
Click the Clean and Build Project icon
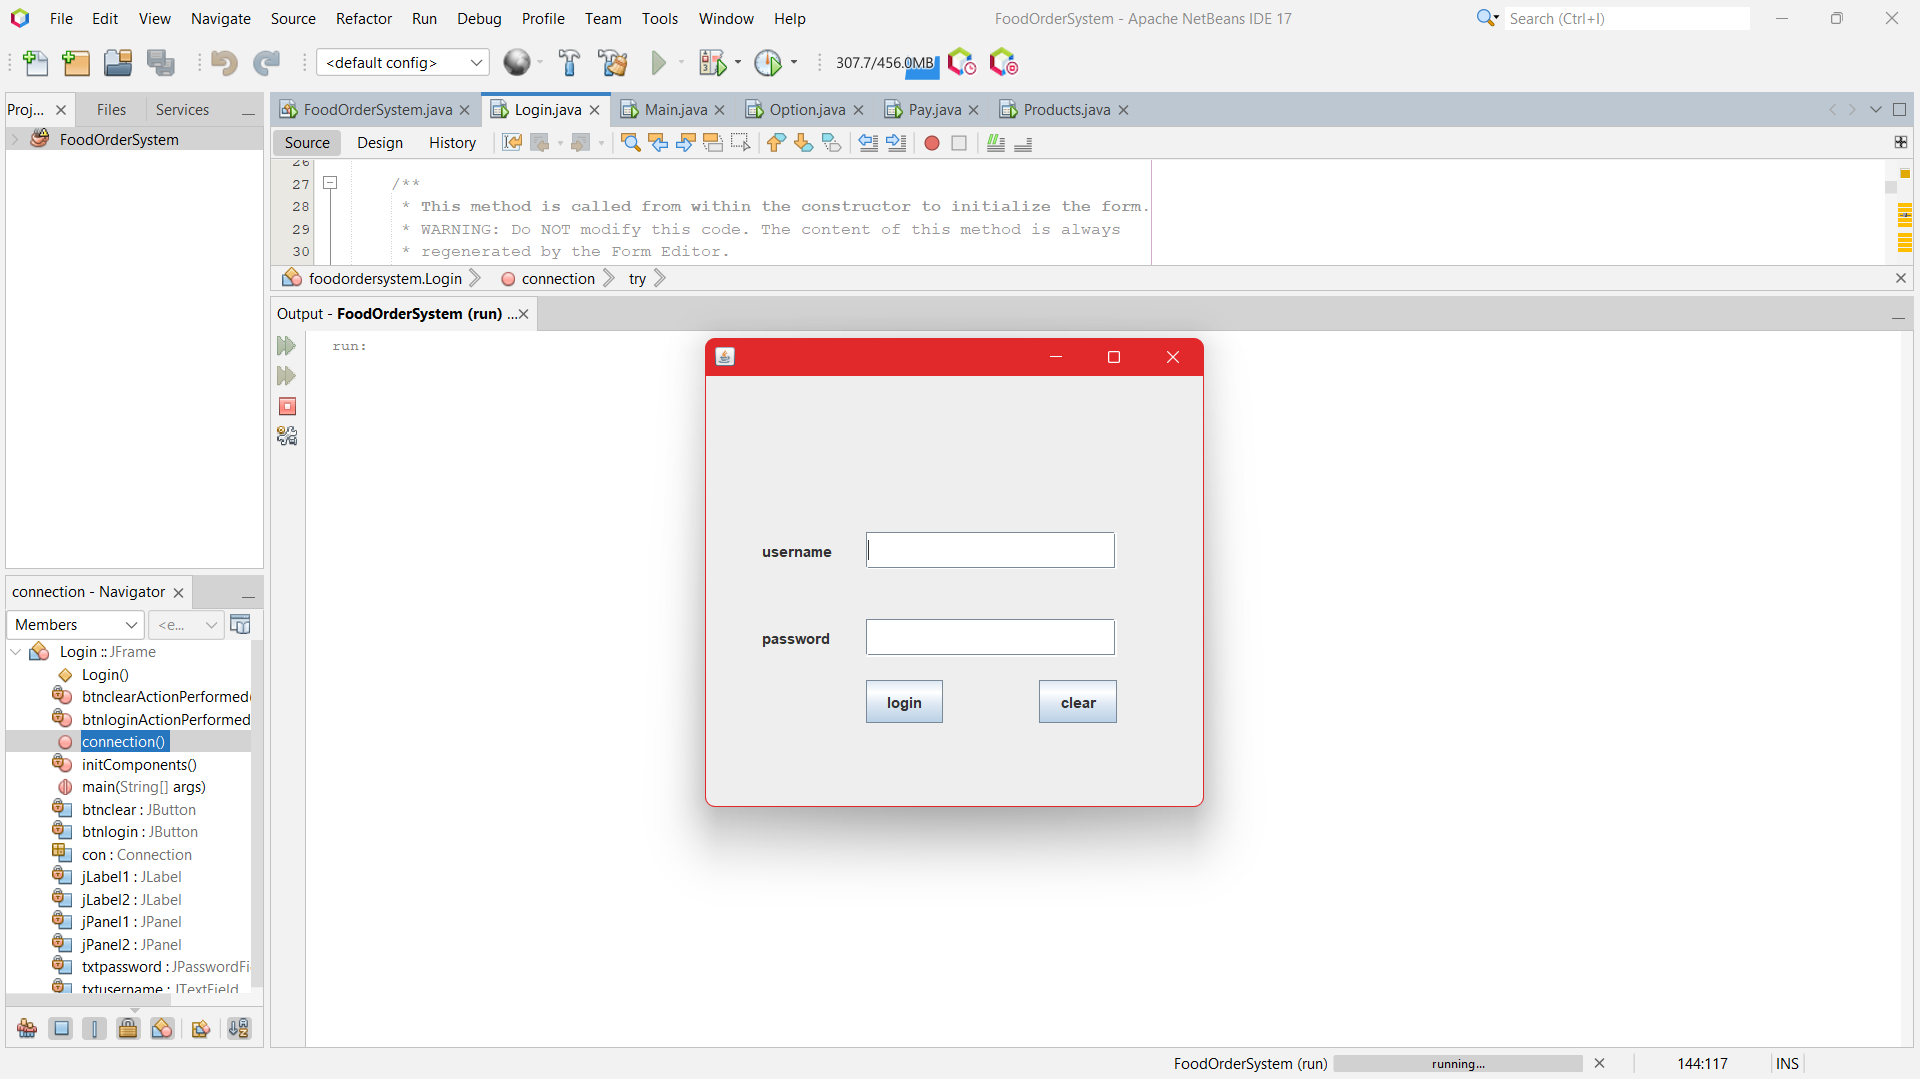pyautogui.click(x=612, y=63)
